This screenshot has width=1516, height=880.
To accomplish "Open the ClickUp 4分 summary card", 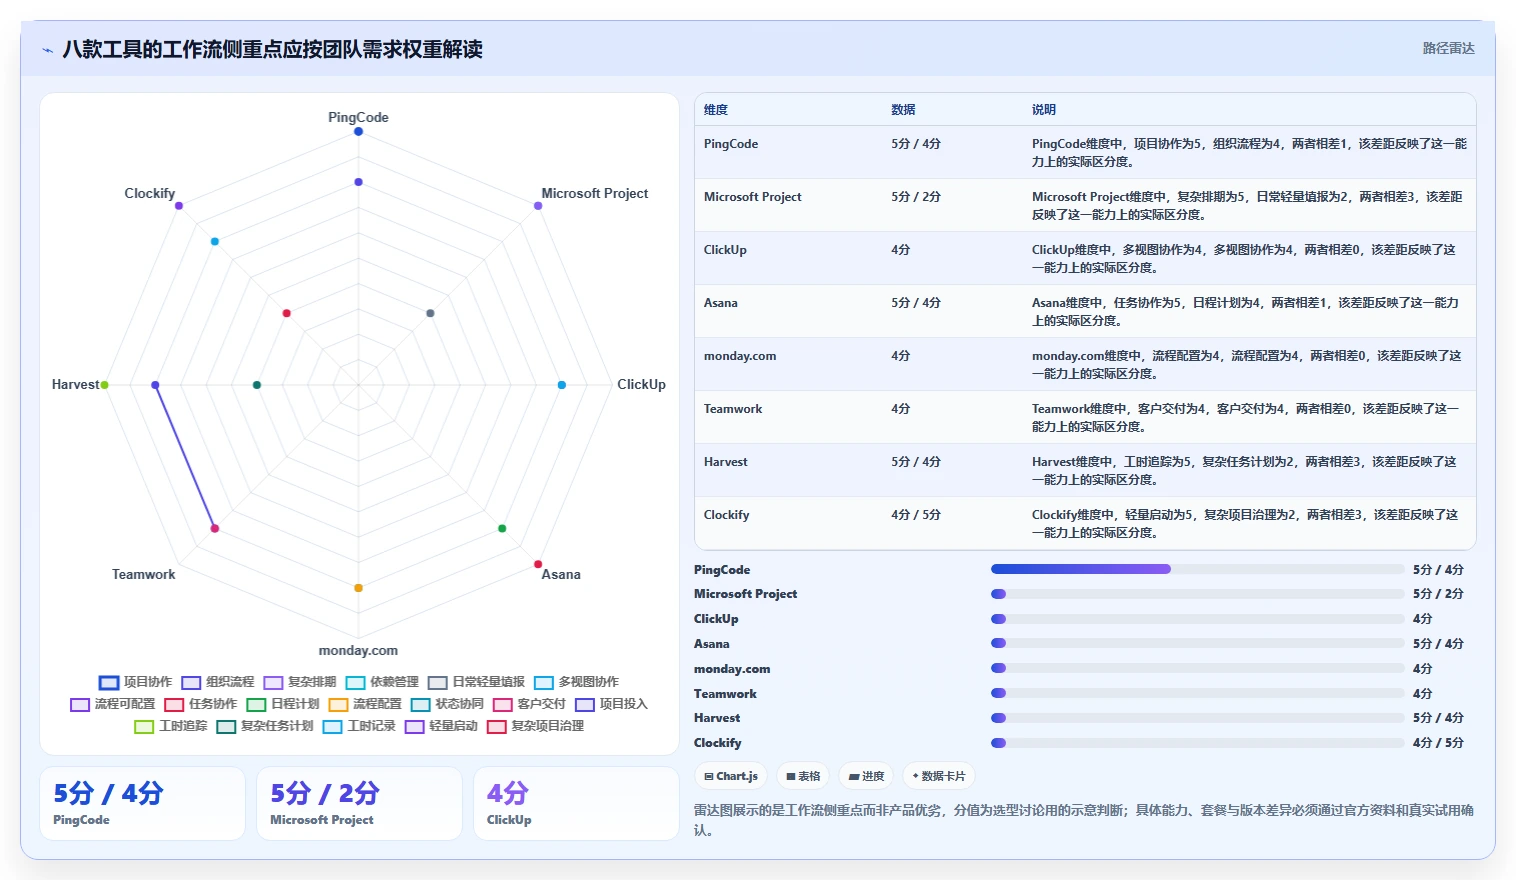I will coord(576,804).
